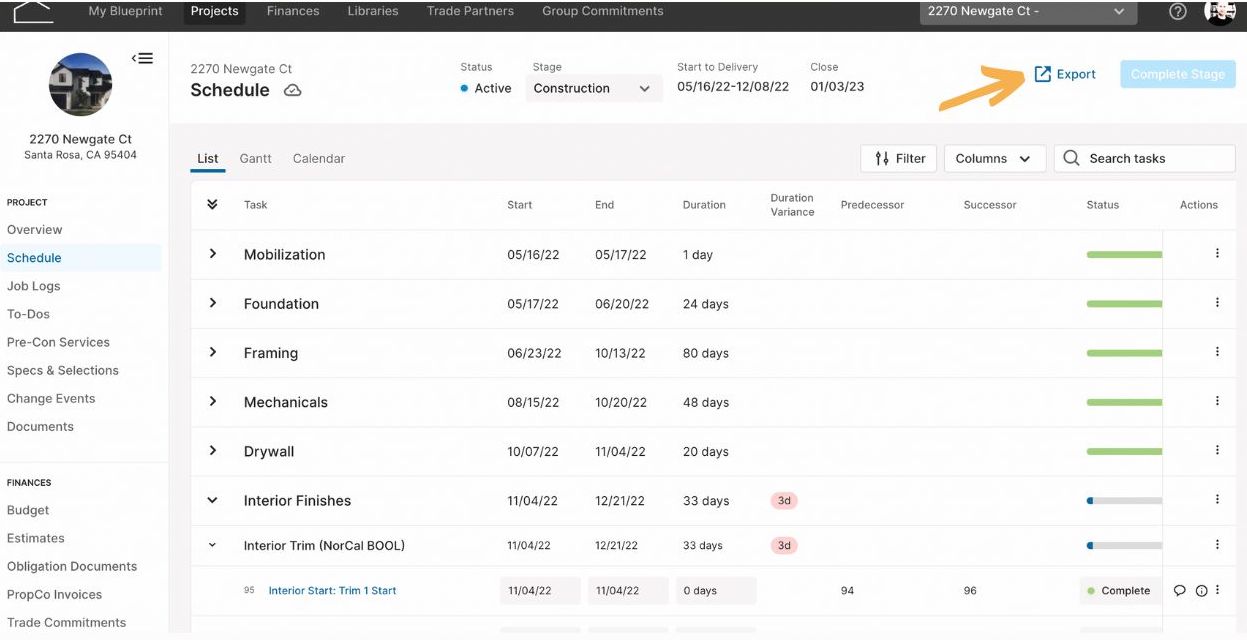Open the Columns dropdown
Screen dimensions: 1247x640
point(994,158)
